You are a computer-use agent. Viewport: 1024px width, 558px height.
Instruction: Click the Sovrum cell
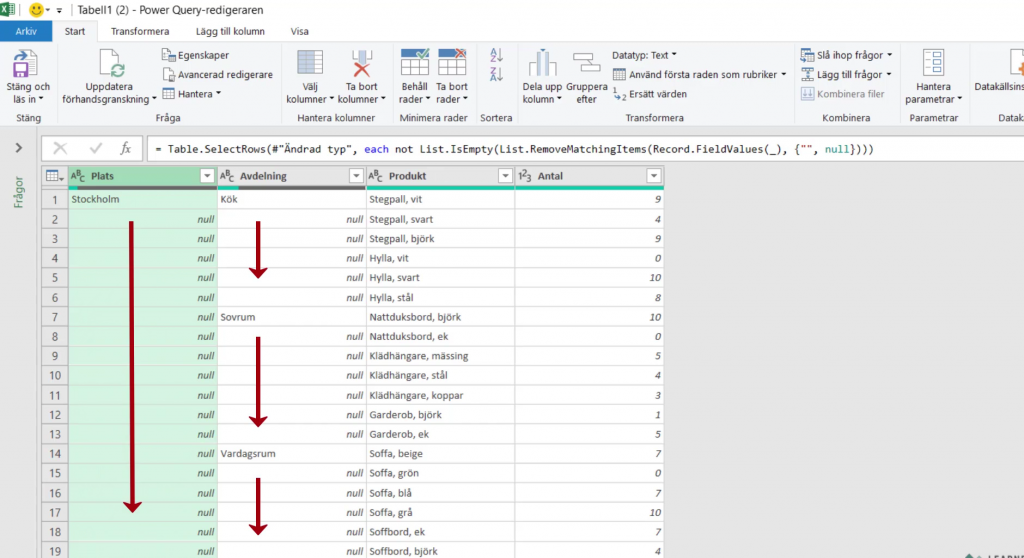click(x=291, y=317)
